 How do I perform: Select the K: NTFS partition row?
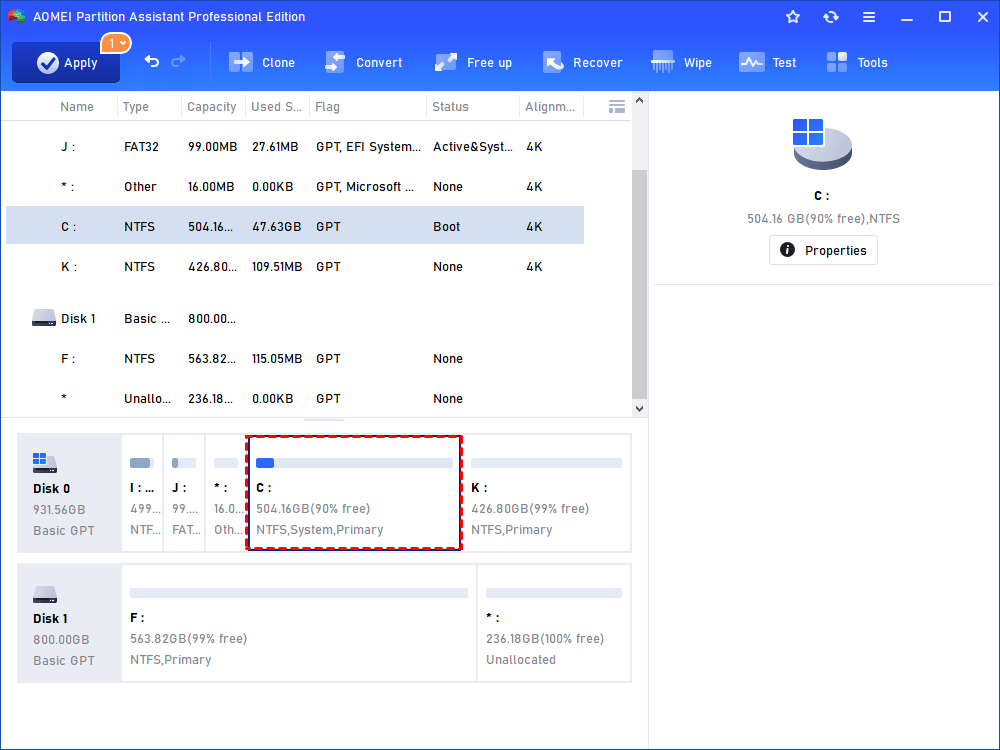tap(295, 267)
